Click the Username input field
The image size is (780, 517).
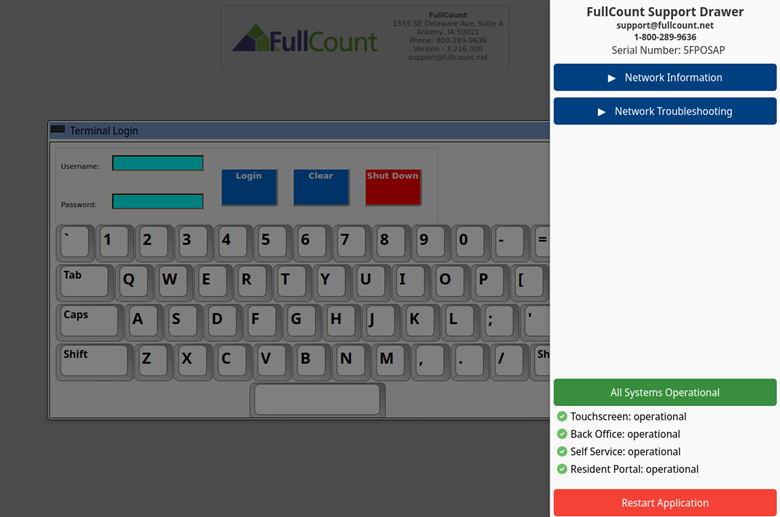pyautogui.click(x=158, y=163)
